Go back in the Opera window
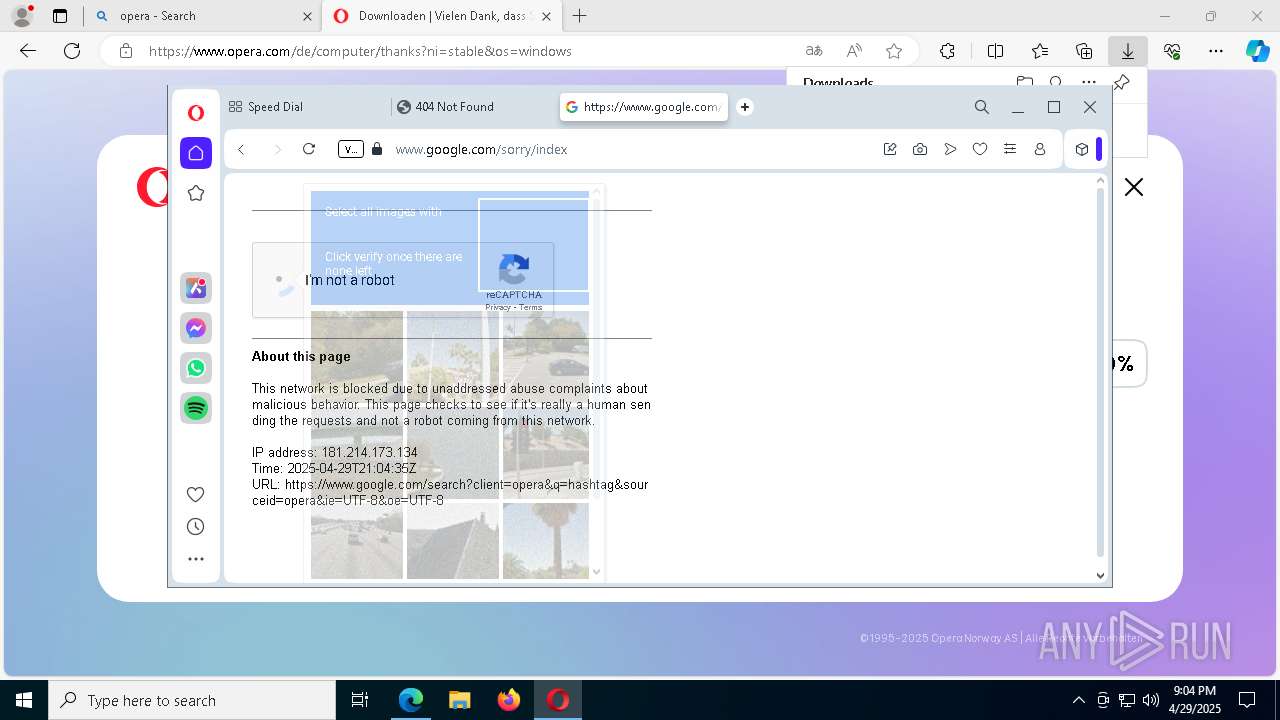Image resolution: width=1280 pixels, height=720 pixels. [x=241, y=149]
